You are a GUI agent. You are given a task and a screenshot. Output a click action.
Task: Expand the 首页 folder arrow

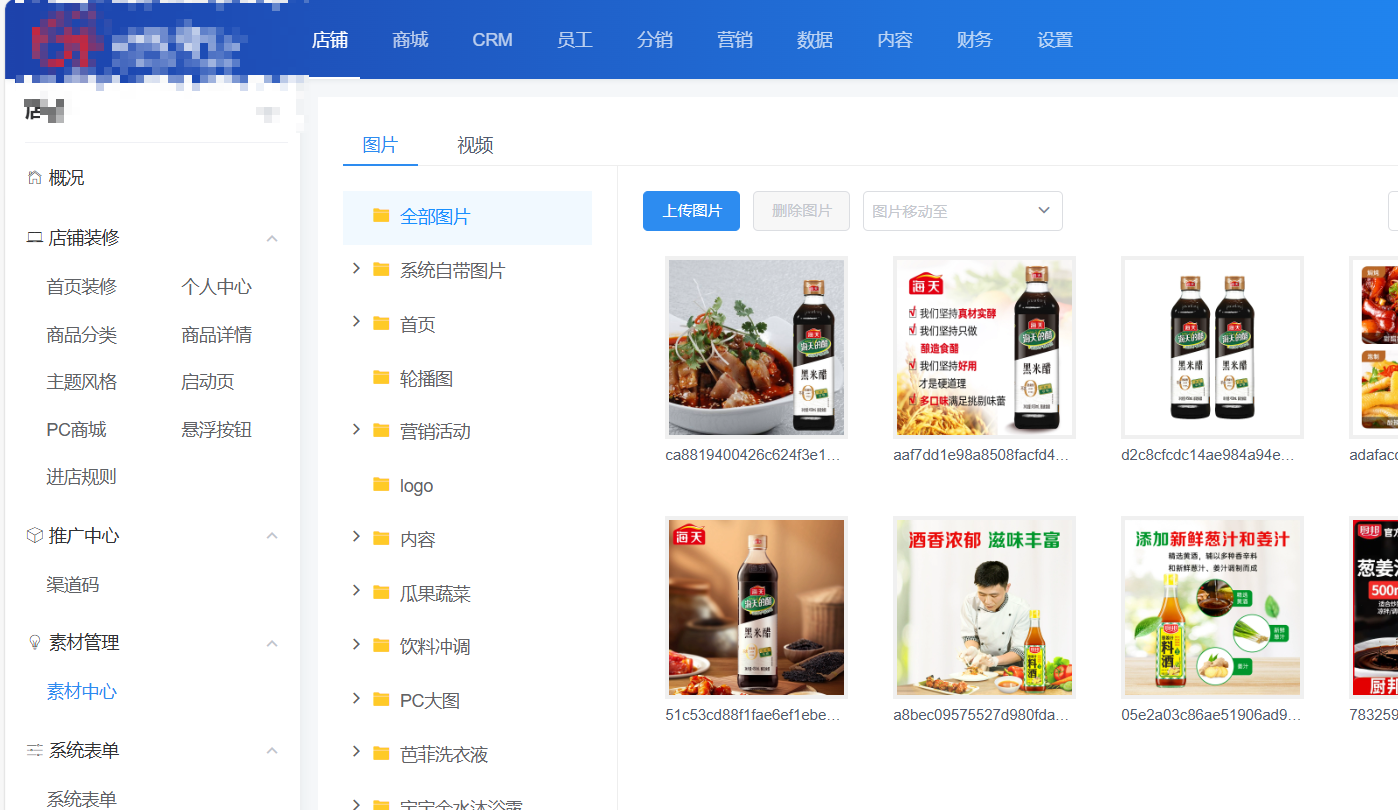pos(356,322)
